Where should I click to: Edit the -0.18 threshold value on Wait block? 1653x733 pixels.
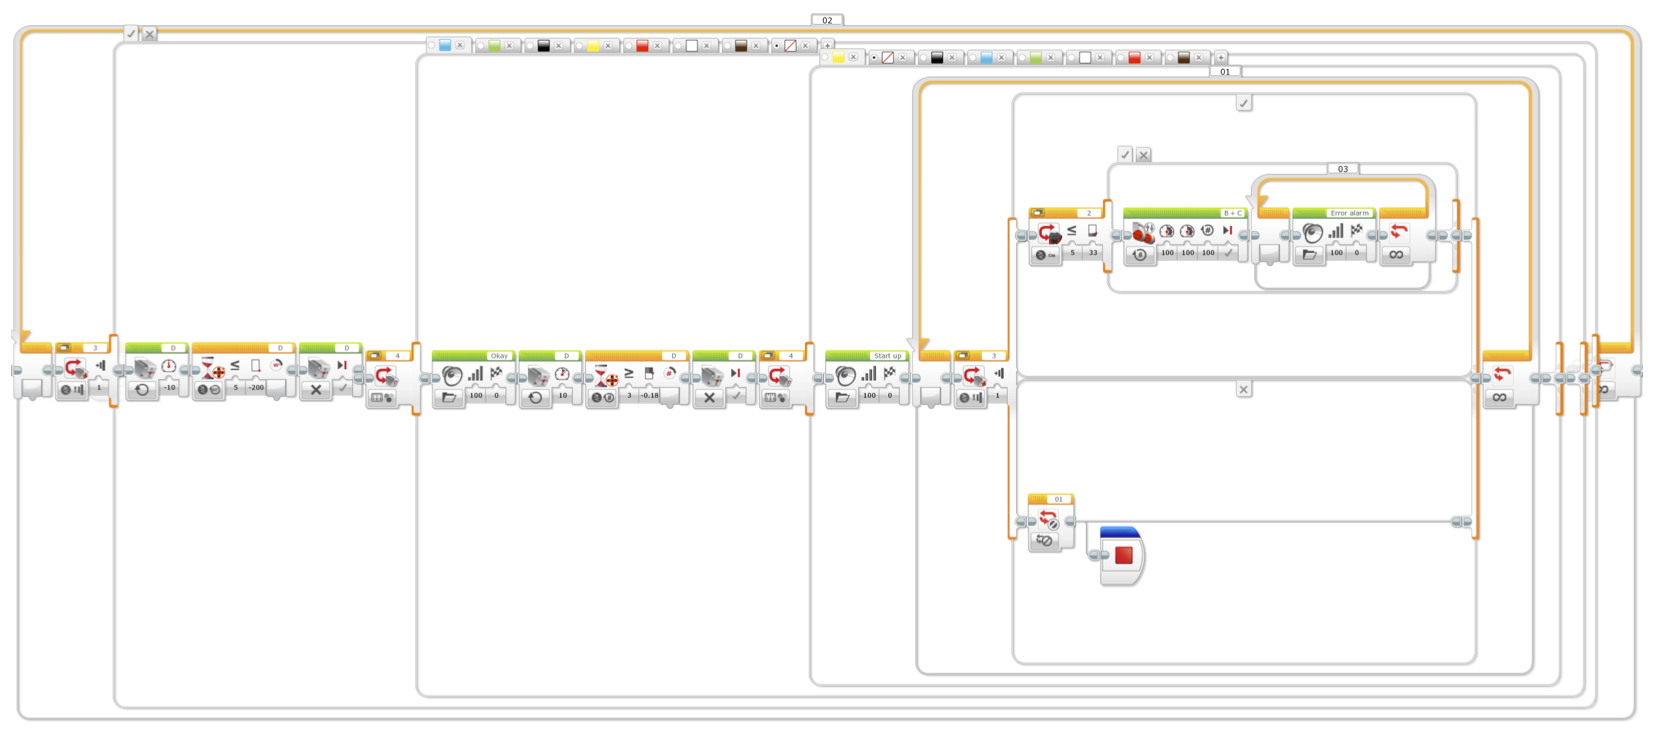pos(650,396)
